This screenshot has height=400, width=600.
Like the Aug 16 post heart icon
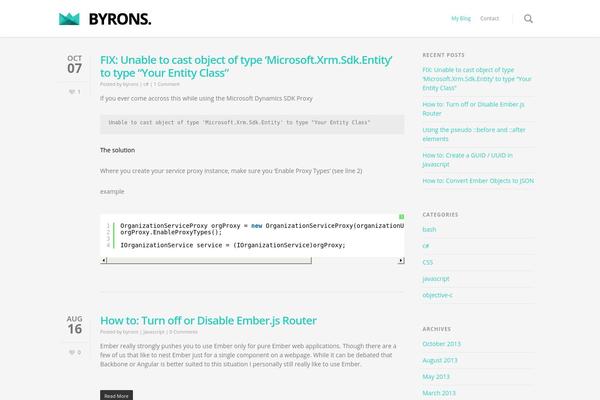tap(72, 352)
